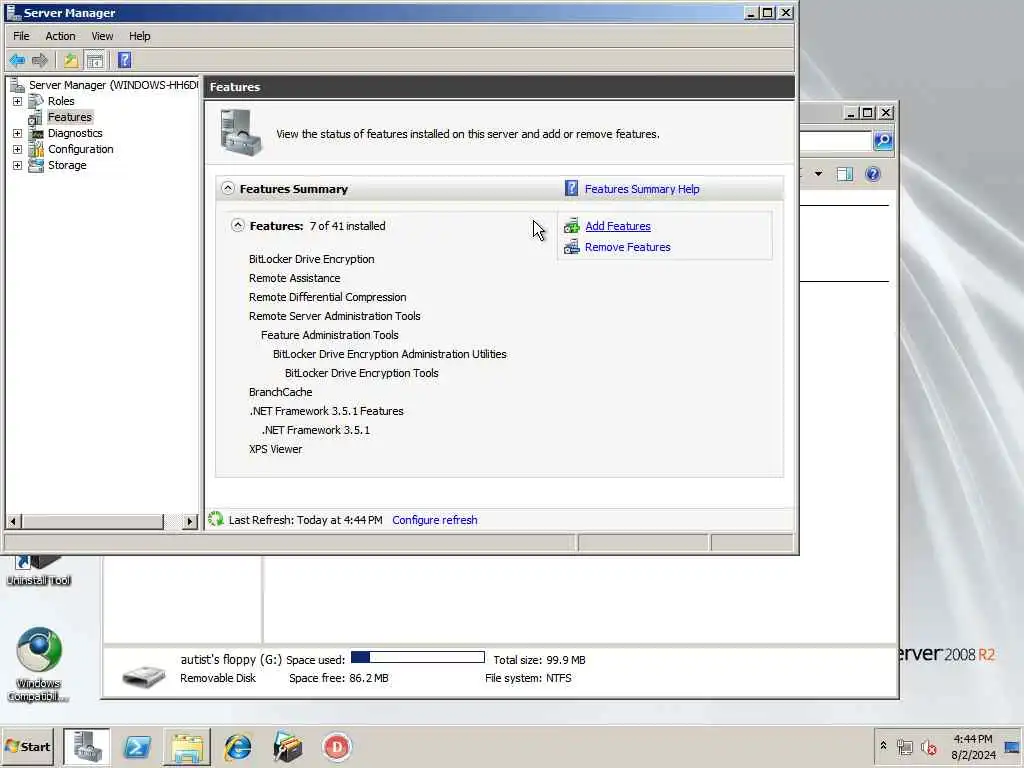Click the Start button
Image resolution: width=1024 pixels, height=768 pixels.
point(27,746)
